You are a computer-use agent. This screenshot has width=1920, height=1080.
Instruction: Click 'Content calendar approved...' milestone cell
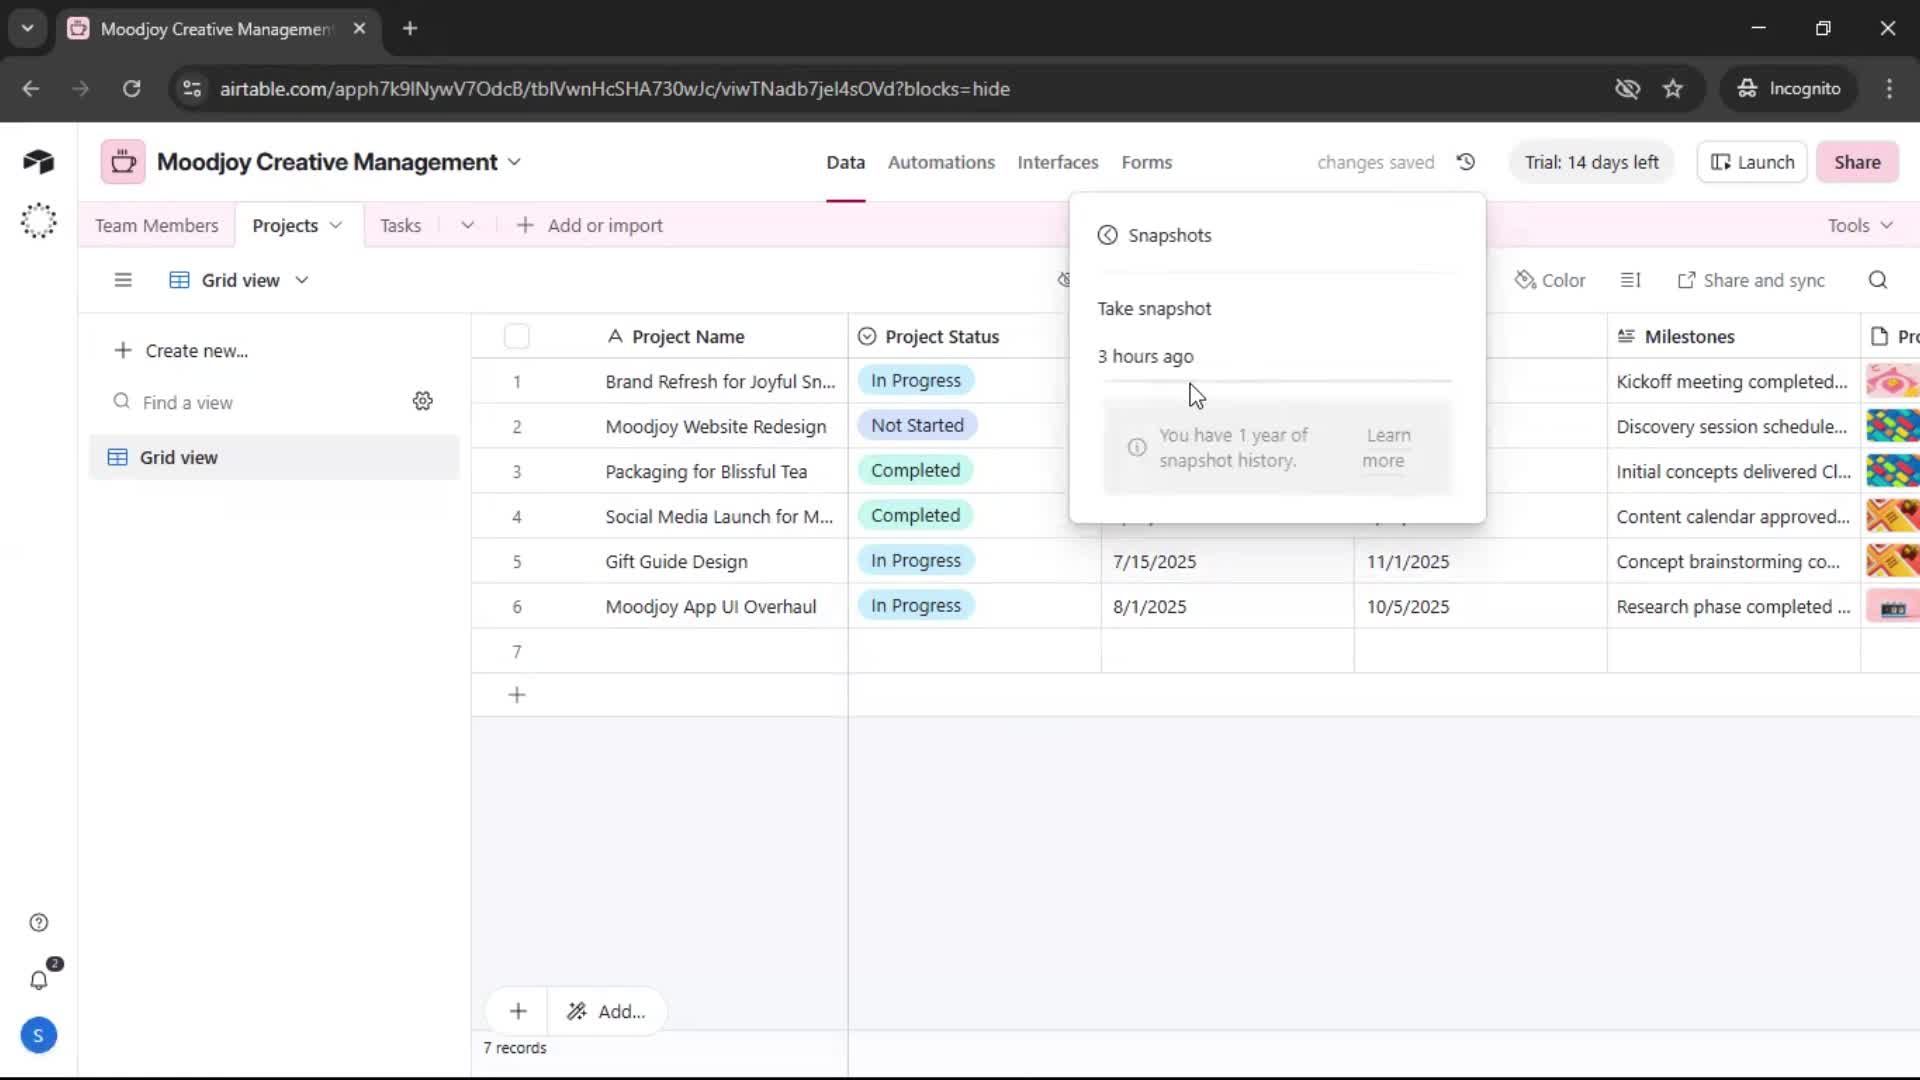click(1733, 516)
